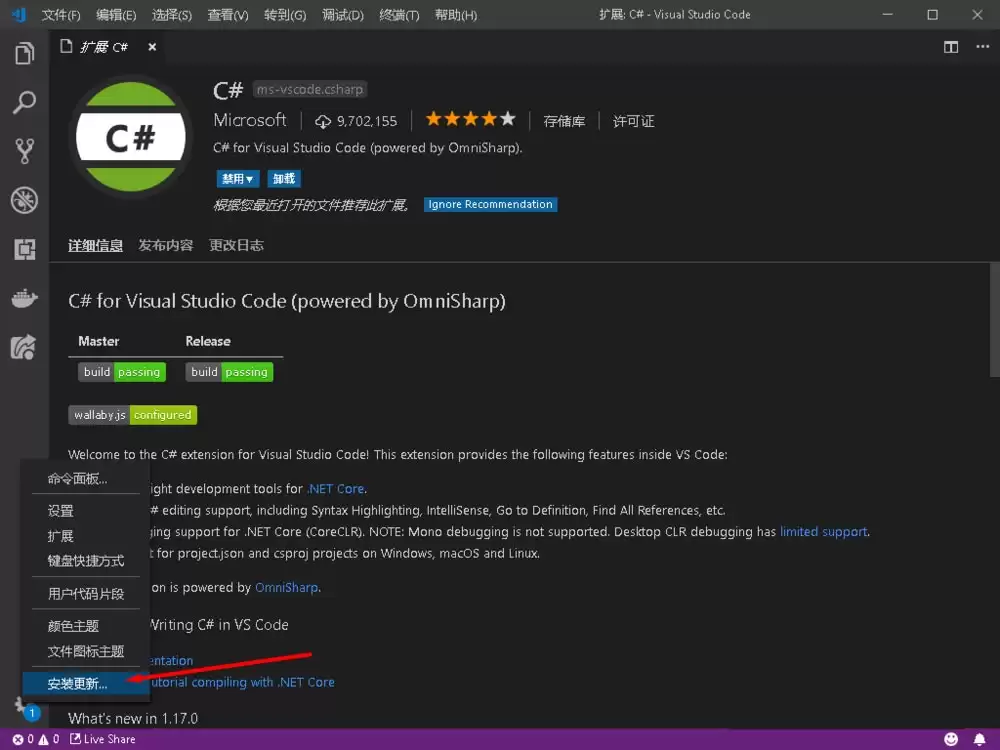
Task: Open the 禁用 dropdown arrow
Action: [249, 178]
